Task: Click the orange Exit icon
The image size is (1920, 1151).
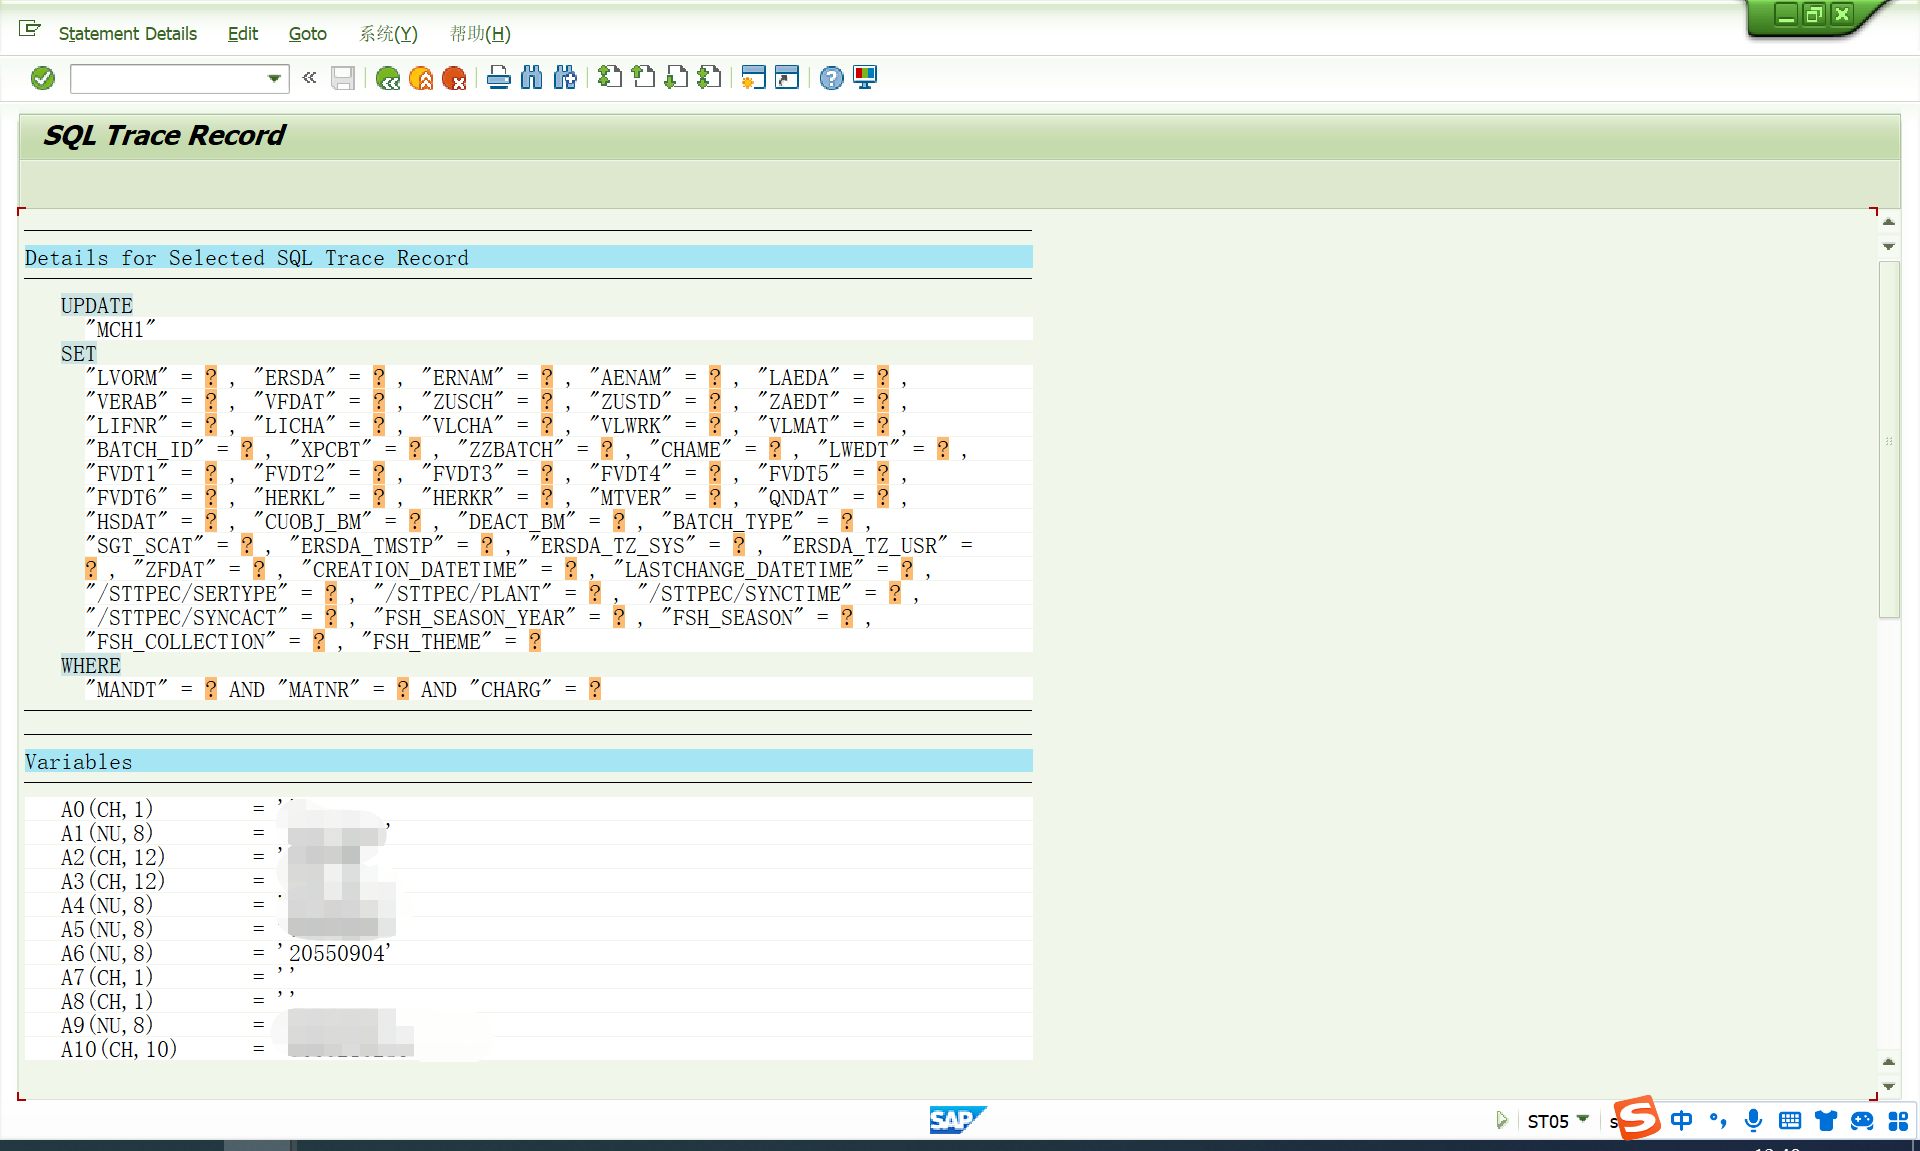Action: pyautogui.click(x=421, y=78)
